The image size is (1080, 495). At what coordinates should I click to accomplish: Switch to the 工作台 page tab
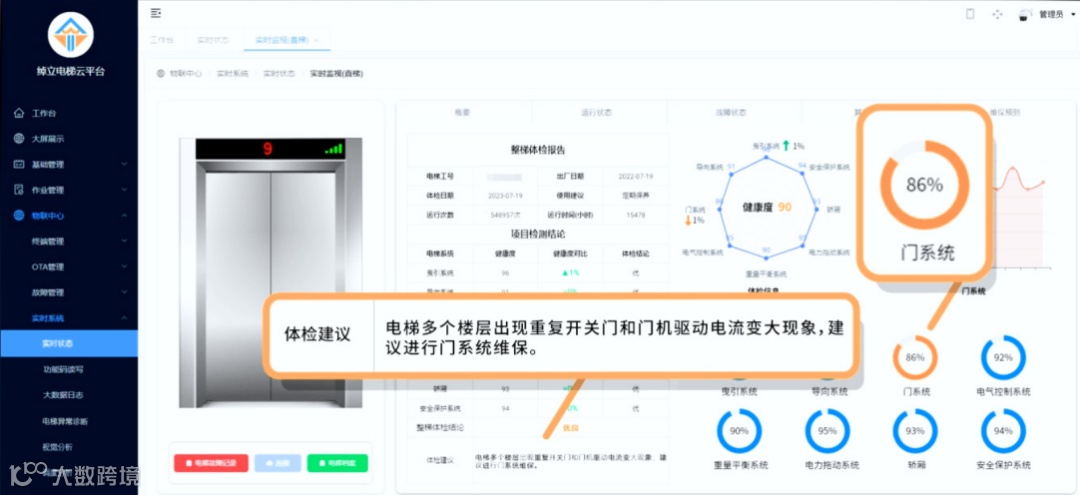pos(162,40)
